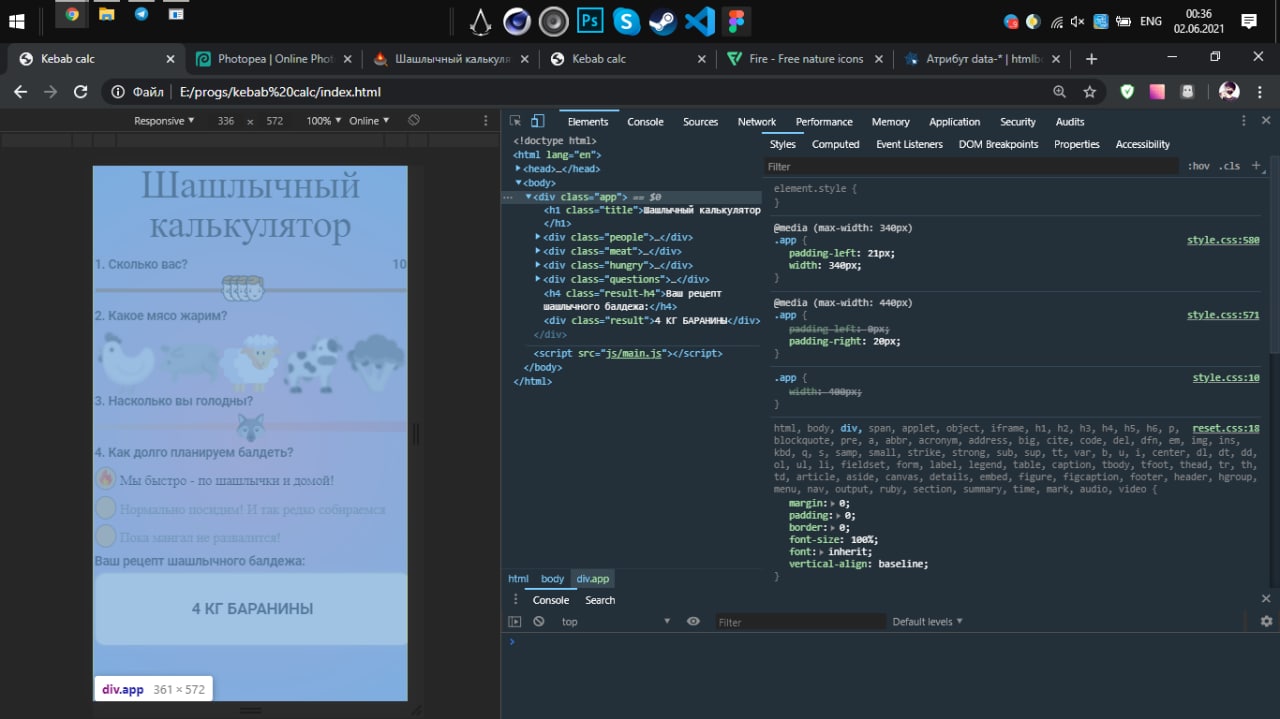Open the Event Listeners tab

(909, 144)
